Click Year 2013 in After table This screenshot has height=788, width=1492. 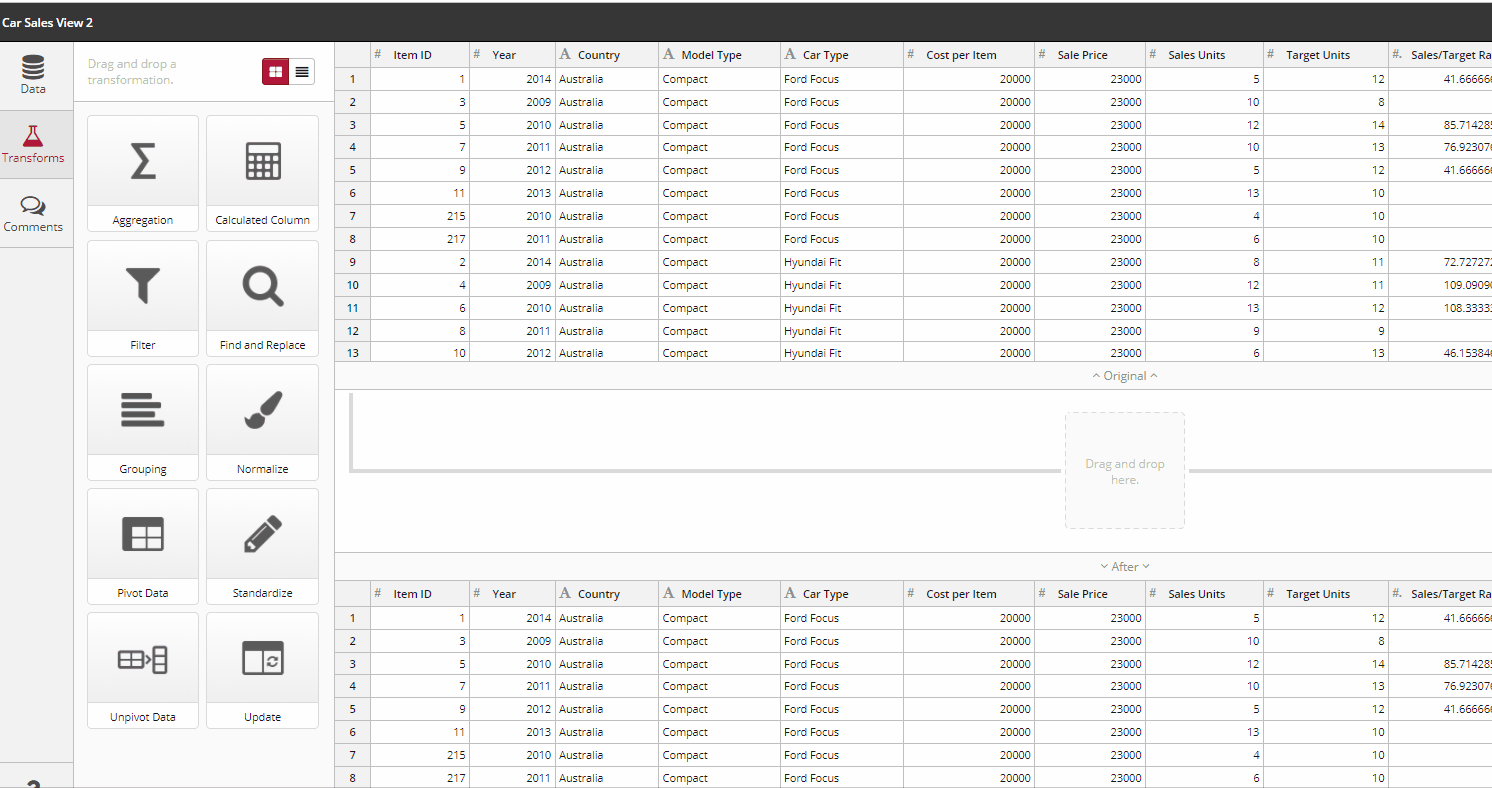(512, 732)
